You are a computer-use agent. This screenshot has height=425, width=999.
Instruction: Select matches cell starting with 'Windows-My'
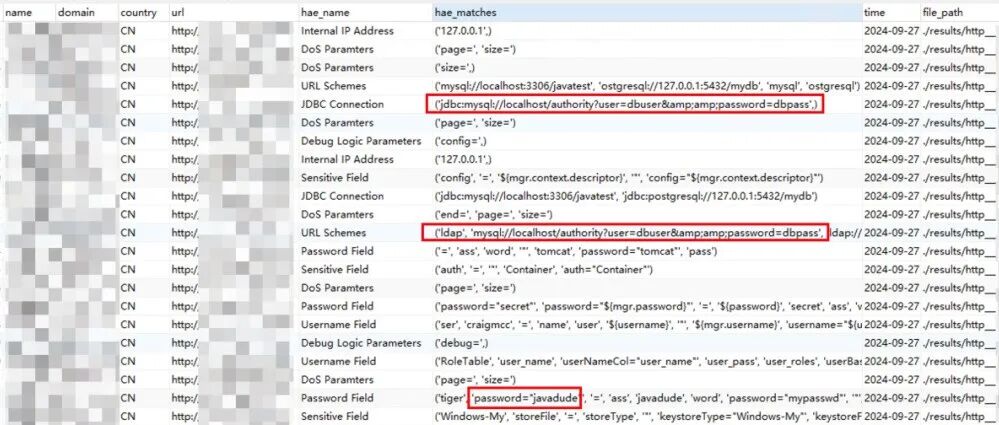[x=647, y=416]
